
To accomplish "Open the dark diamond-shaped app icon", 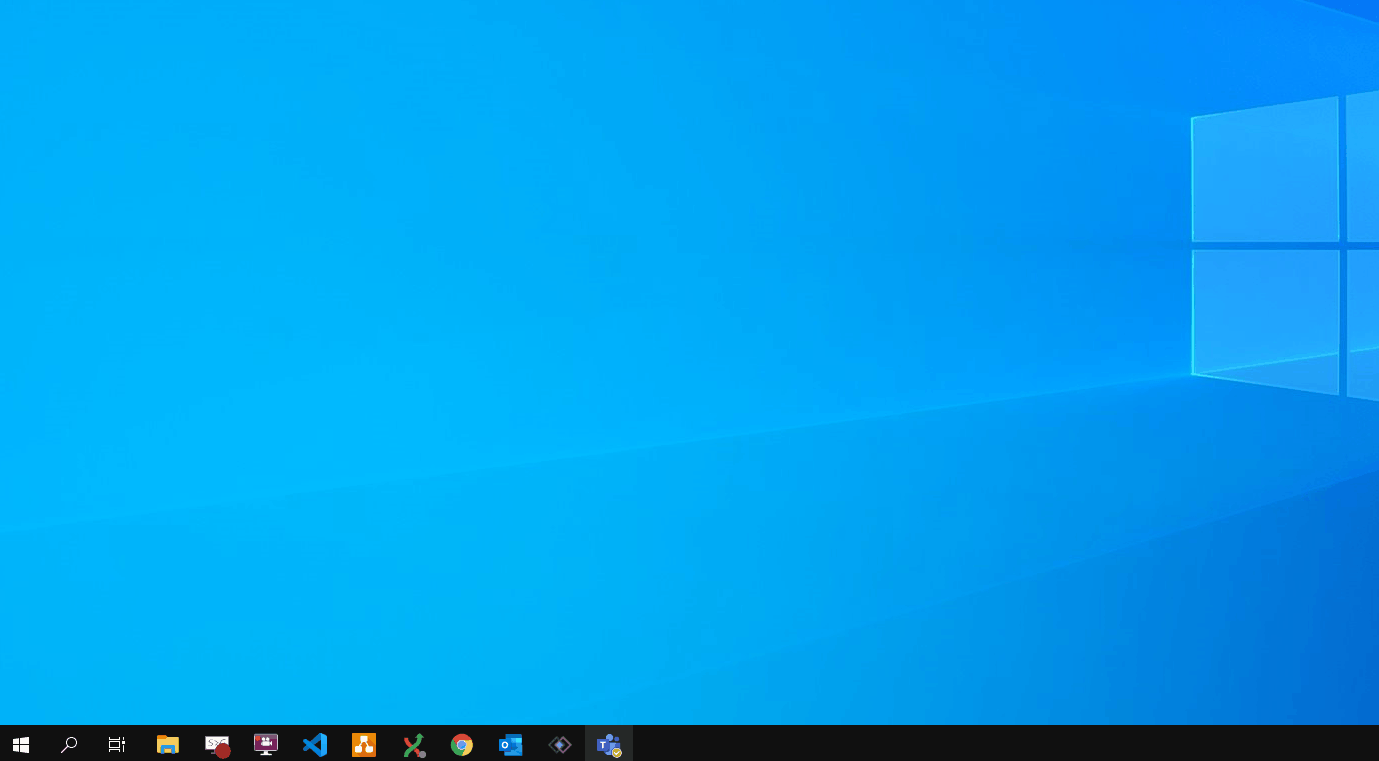I will click(560, 744).
